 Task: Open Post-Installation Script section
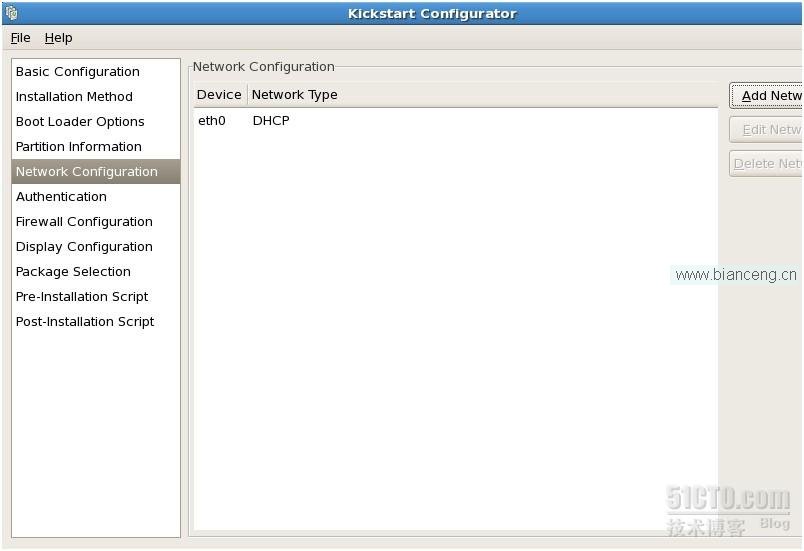(96, 322)
